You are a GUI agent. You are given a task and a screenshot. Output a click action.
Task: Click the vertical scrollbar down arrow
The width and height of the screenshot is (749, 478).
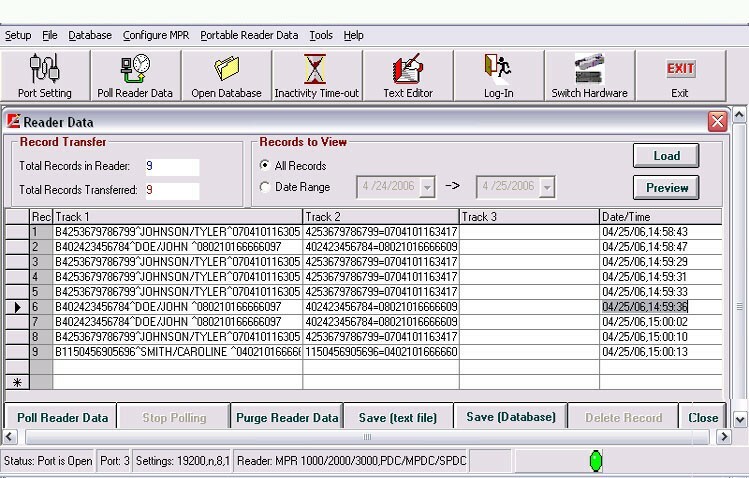click(x=739, y=420)
